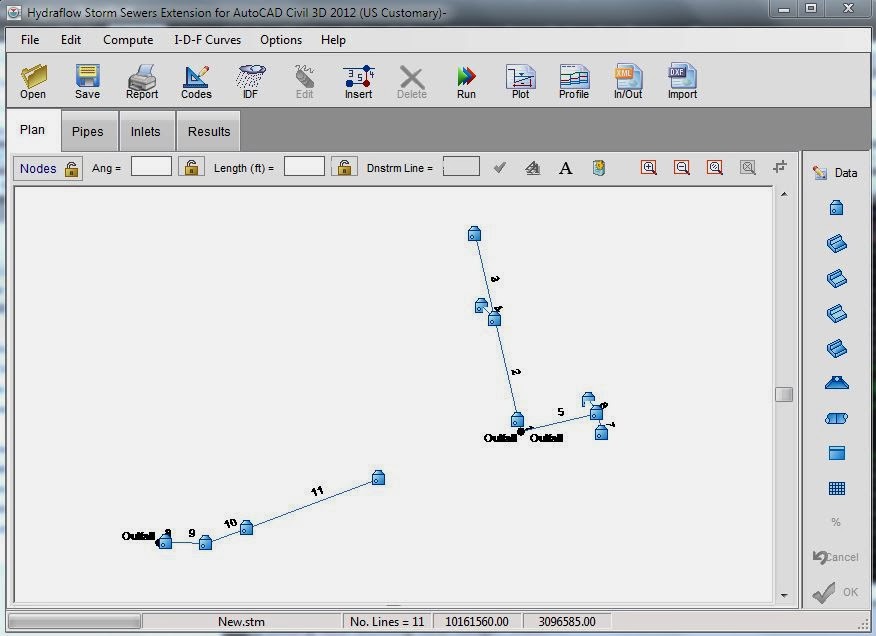Open the Compute menu
The height and width of the screenshot is (636, 876).
click(x=128, y=40)
